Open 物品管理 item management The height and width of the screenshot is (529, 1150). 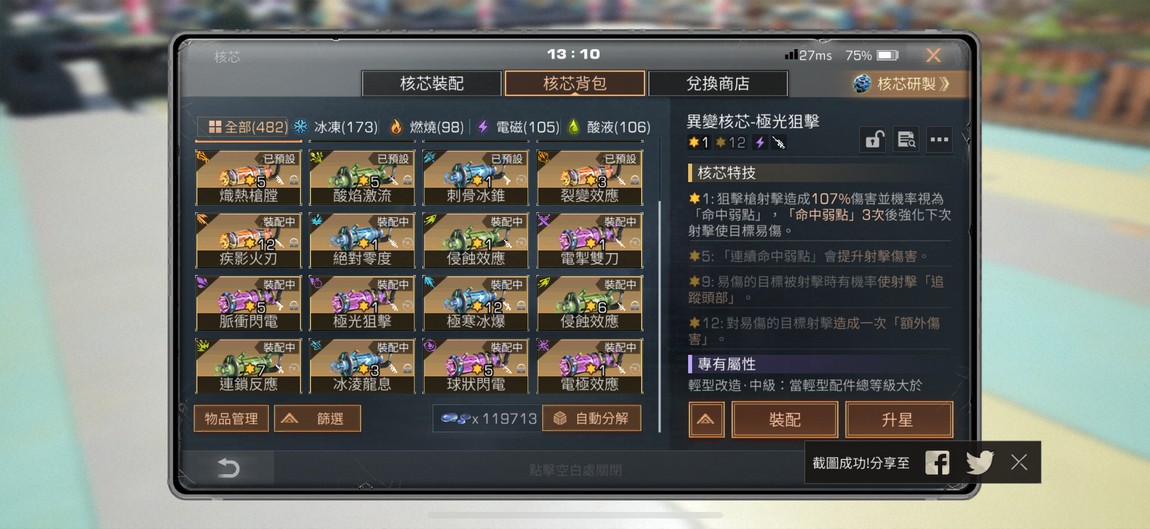(231, 418)
